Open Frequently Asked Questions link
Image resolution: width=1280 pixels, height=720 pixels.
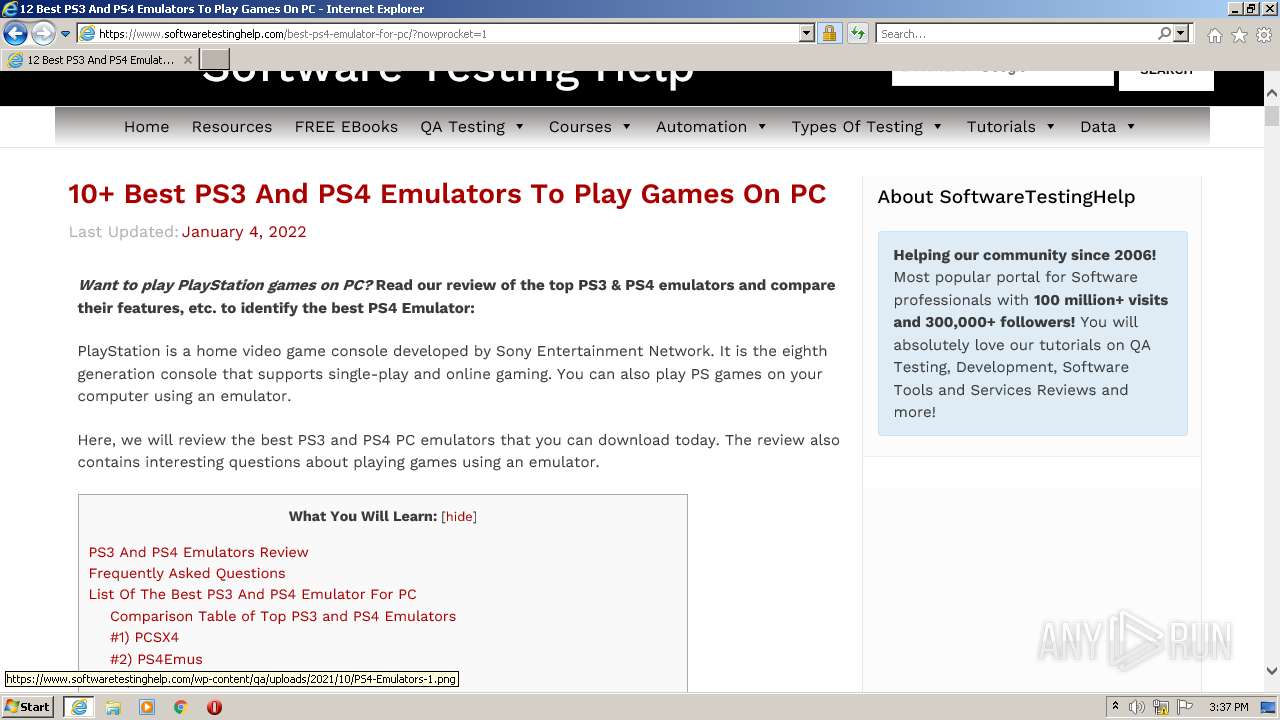click(x=187, y=573)
